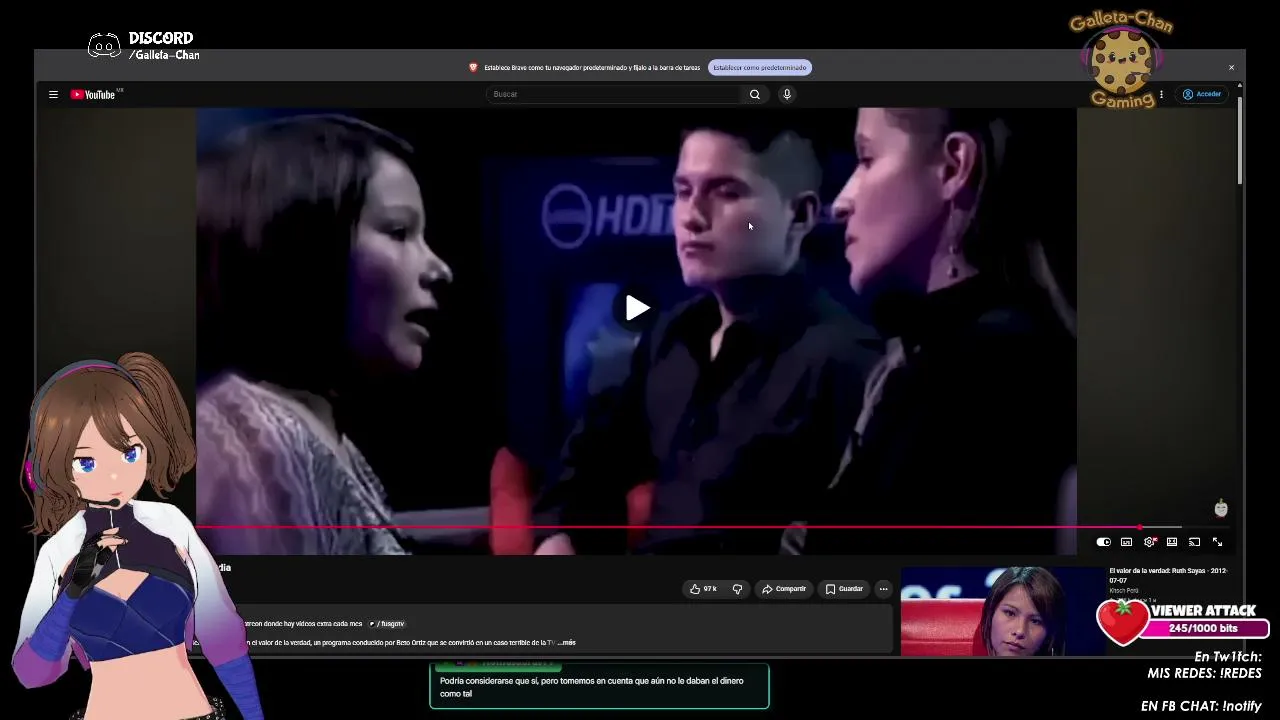Enter fullscreen mode
1280x720 pixels.
pyautogui.click(x=1217, y=542)
